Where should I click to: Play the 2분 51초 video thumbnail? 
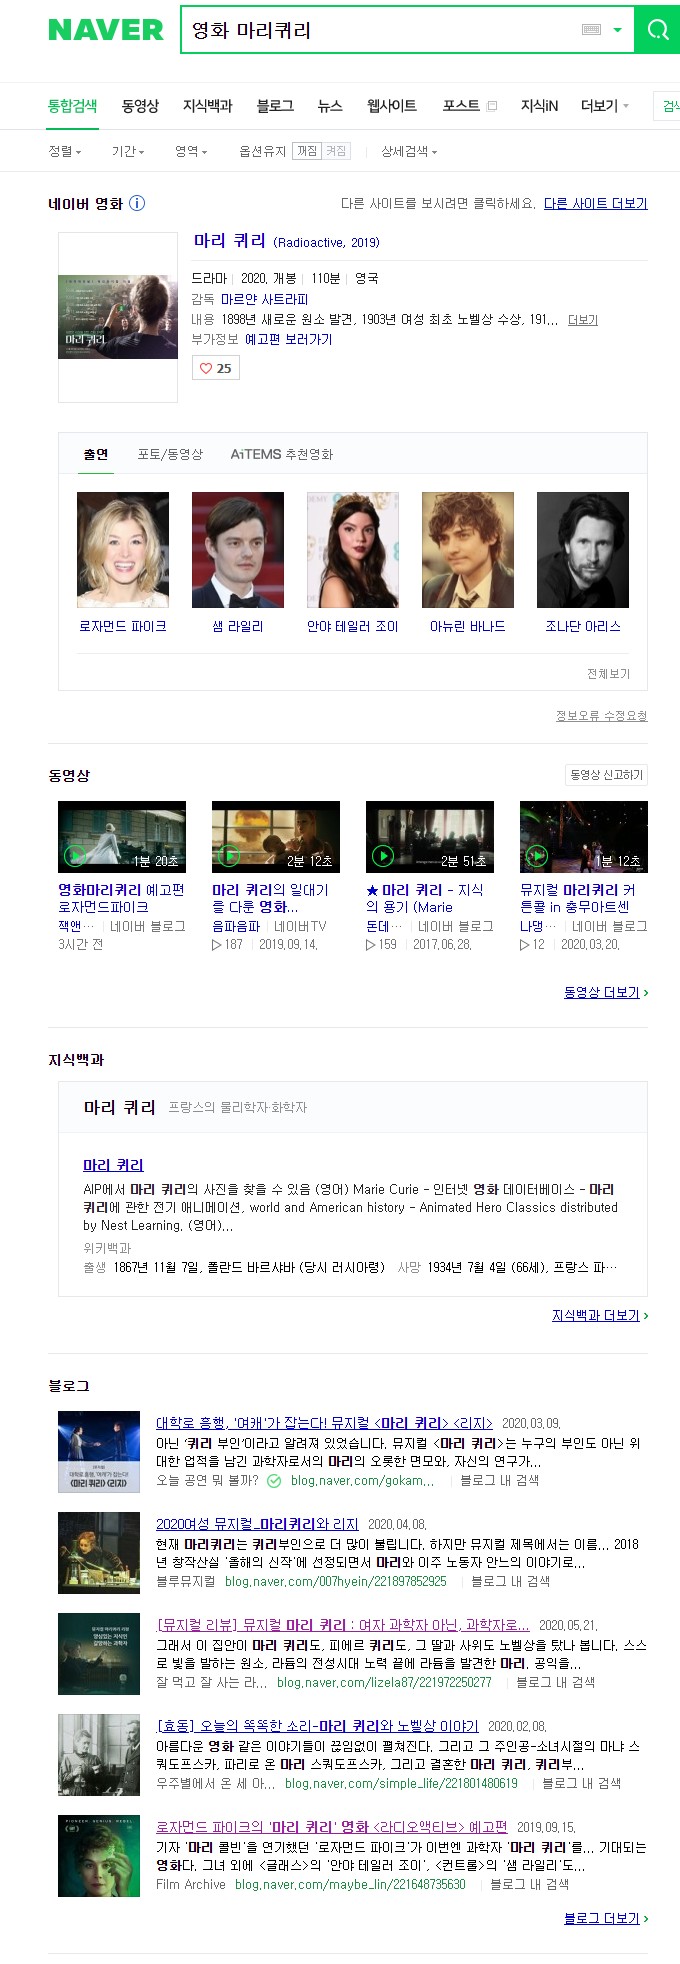coord(430,837)
